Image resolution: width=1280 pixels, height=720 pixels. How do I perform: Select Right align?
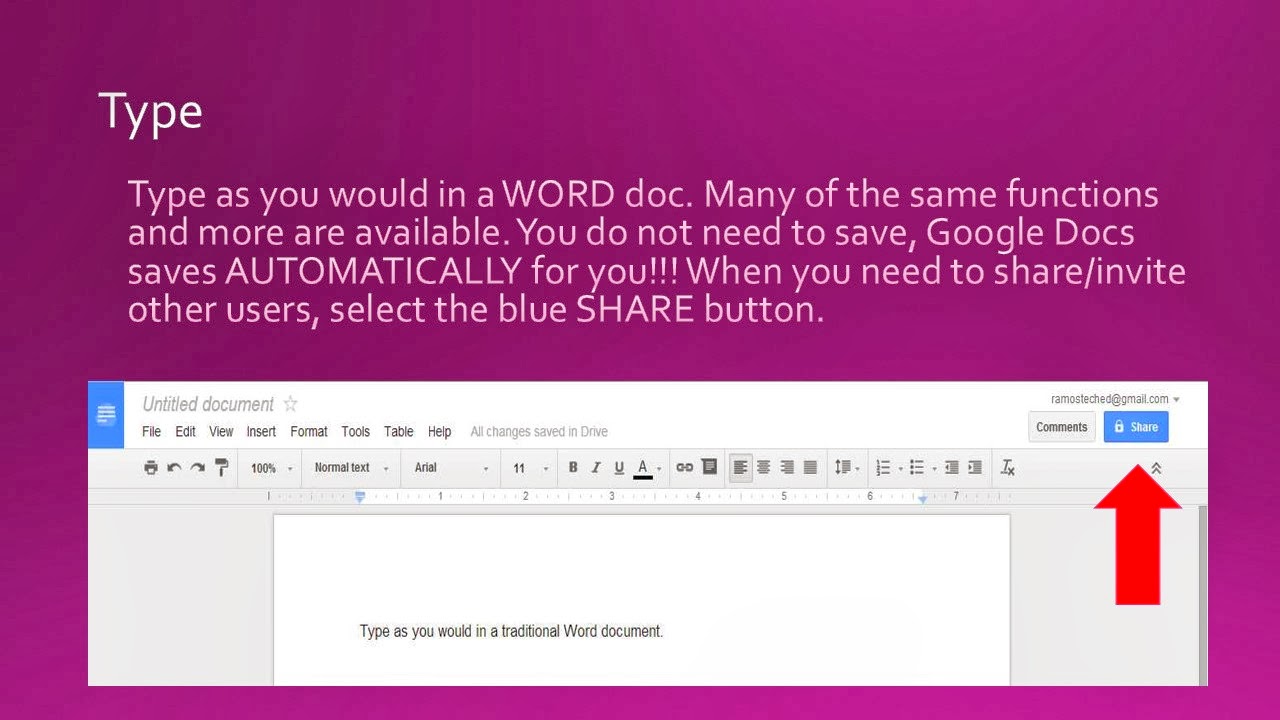tap(787, 467)
